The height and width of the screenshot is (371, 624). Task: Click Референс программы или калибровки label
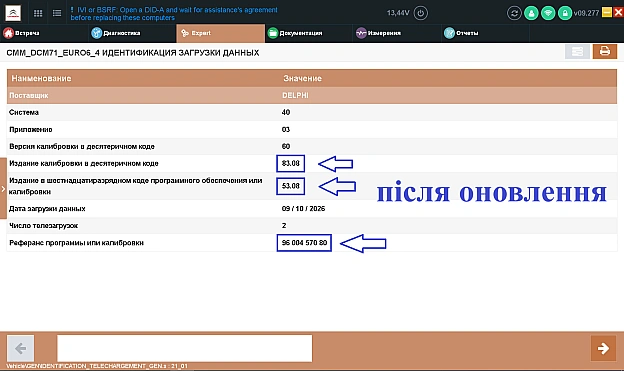(x=76, y=243)
